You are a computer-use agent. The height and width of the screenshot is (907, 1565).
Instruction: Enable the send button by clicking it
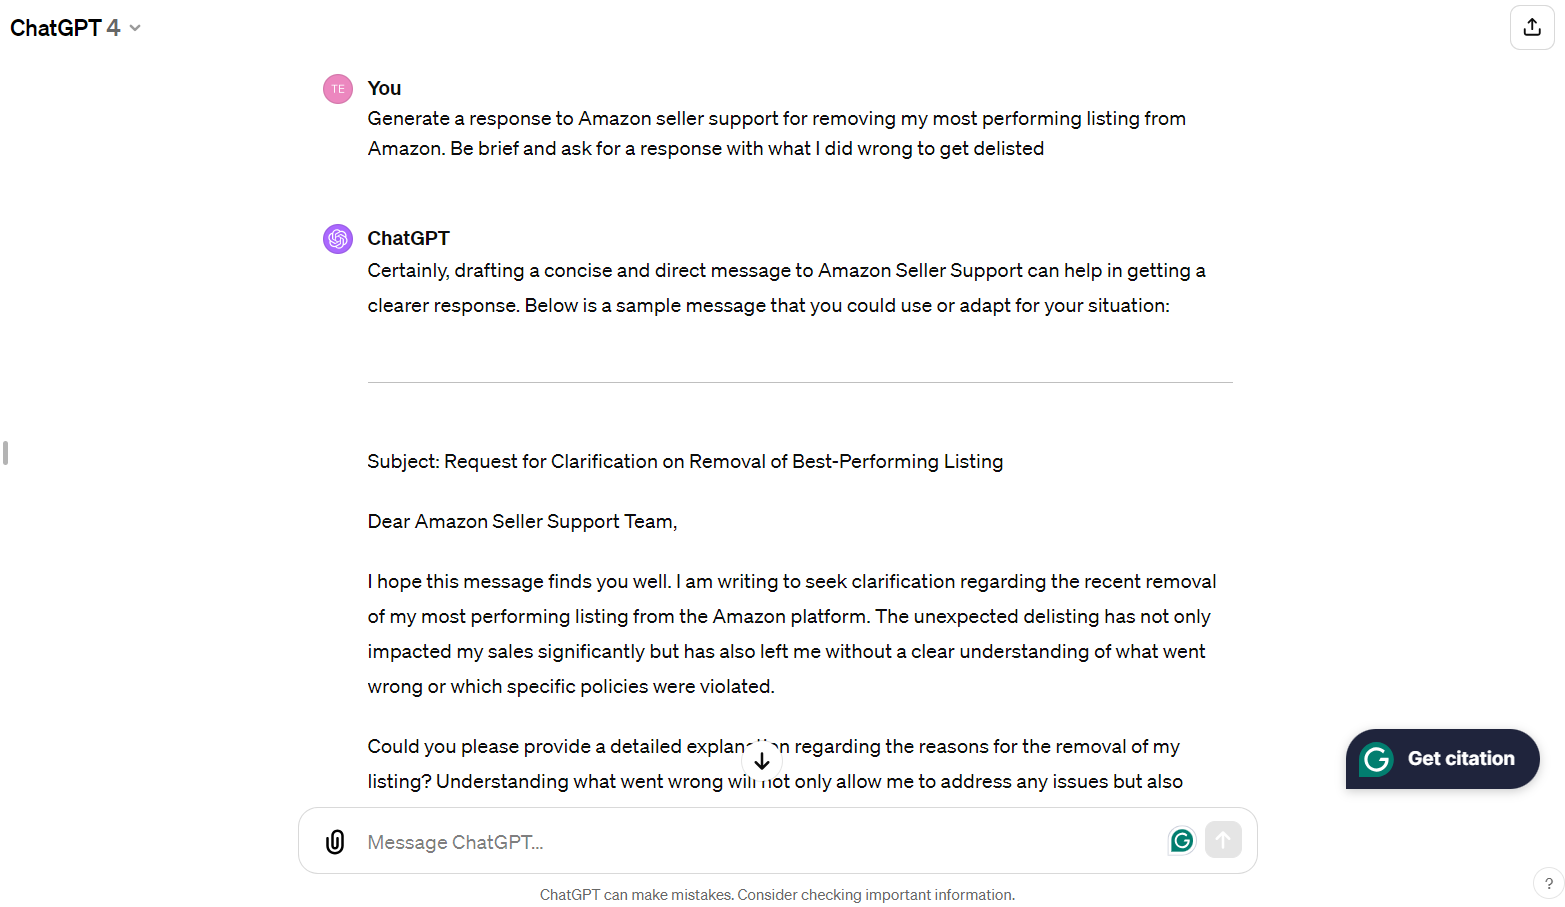[x=1223, y=841]
